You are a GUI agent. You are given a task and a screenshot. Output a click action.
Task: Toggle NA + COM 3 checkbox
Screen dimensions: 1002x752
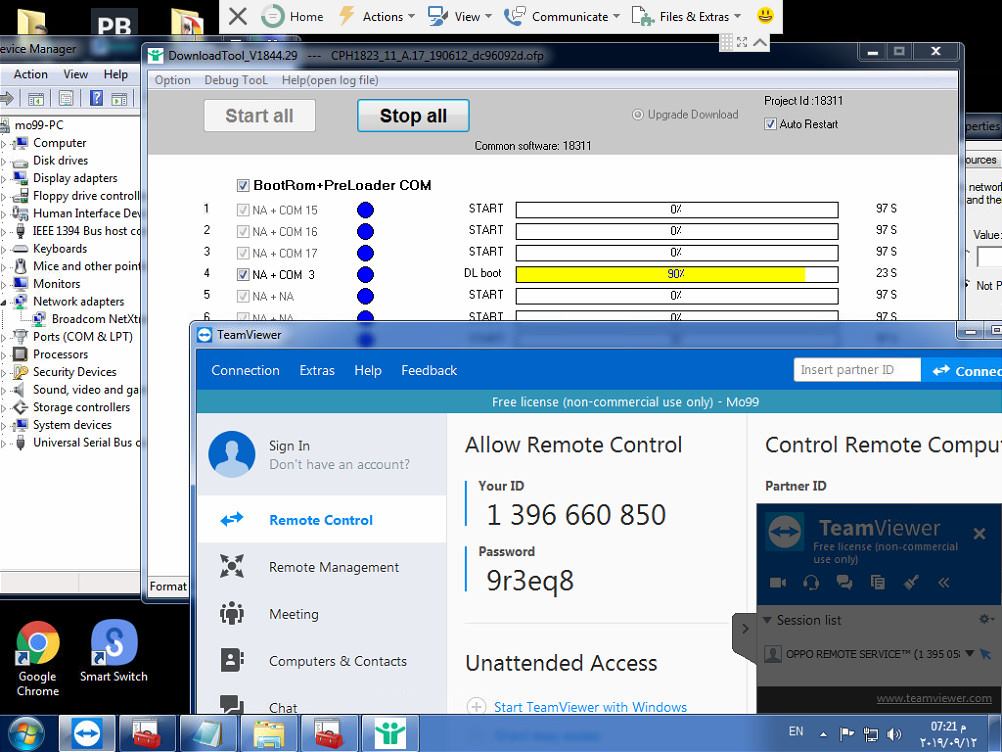tap(243, 274)
